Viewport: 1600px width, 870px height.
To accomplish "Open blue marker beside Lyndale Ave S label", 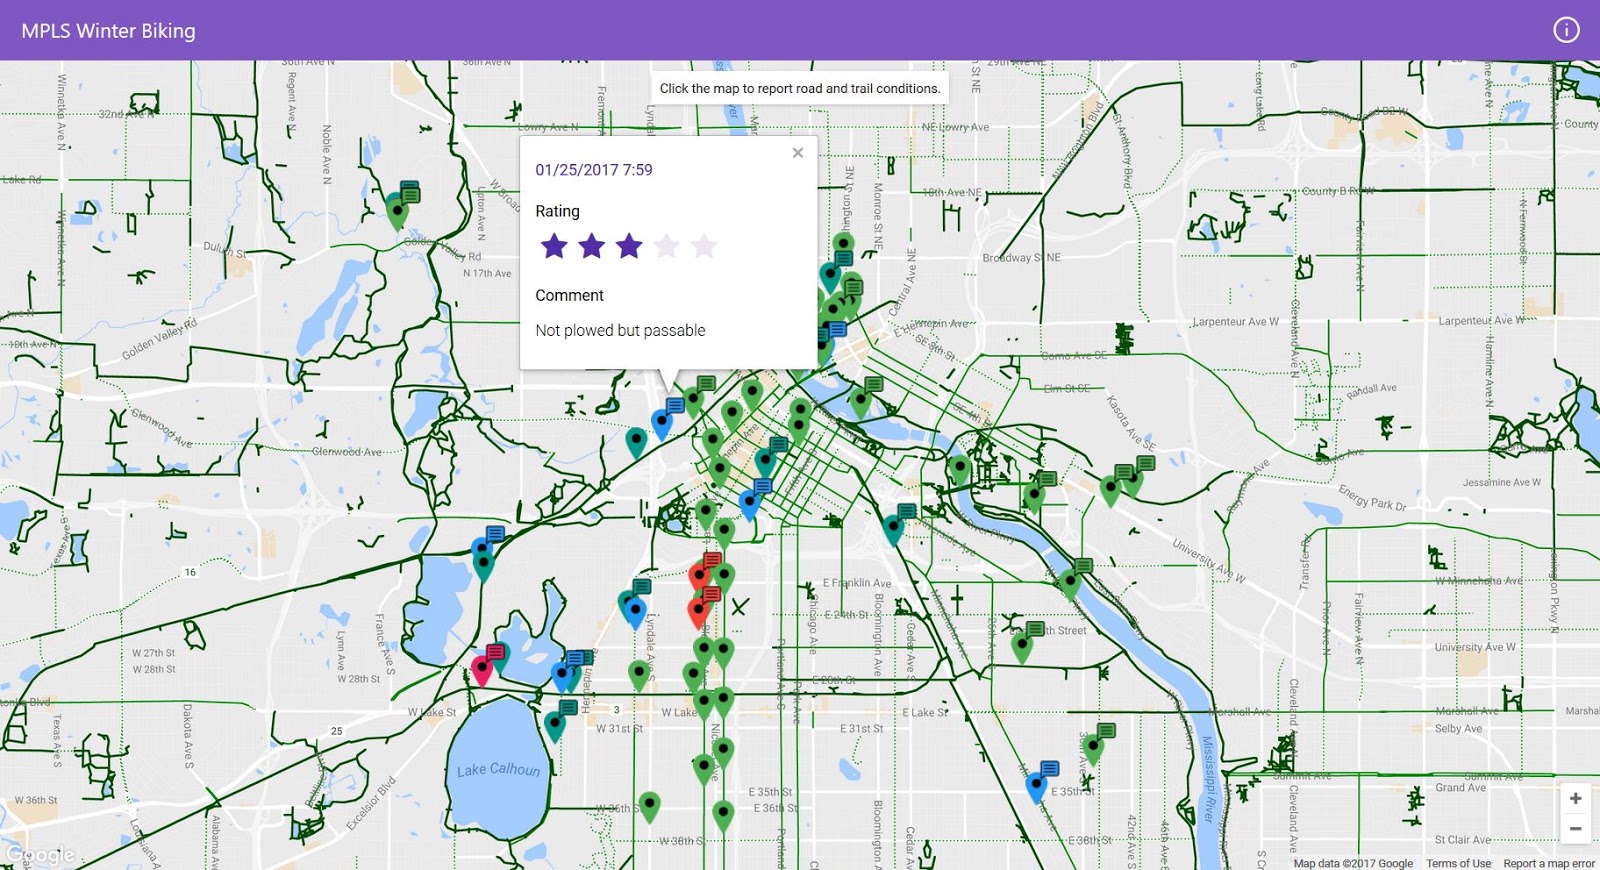I will click(x=634, y=612).
